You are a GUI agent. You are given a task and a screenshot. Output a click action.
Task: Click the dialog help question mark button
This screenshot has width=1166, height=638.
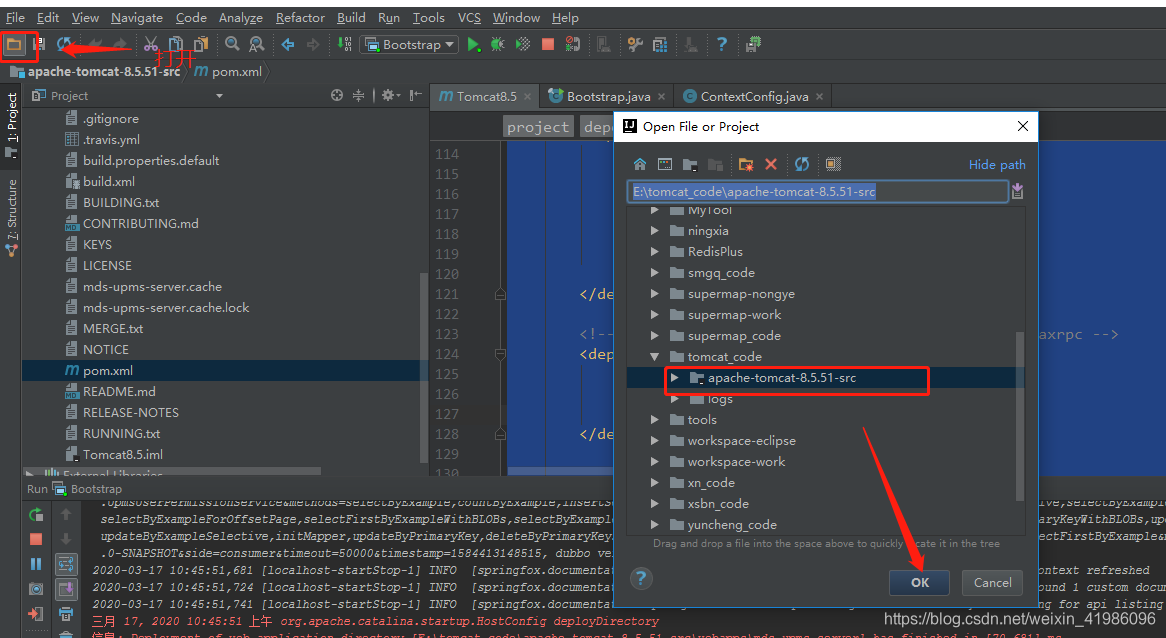641,579
